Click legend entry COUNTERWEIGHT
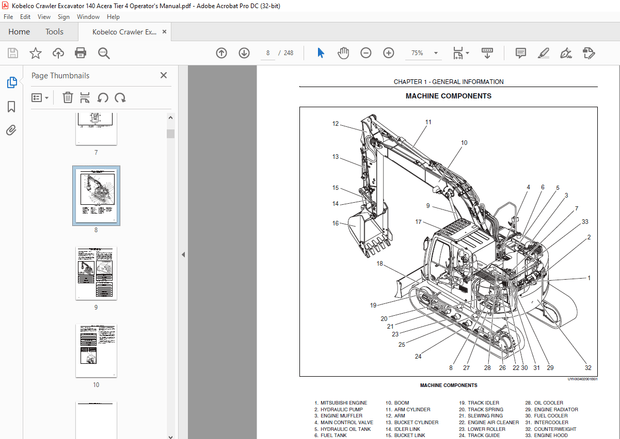 tap(555, 429)
